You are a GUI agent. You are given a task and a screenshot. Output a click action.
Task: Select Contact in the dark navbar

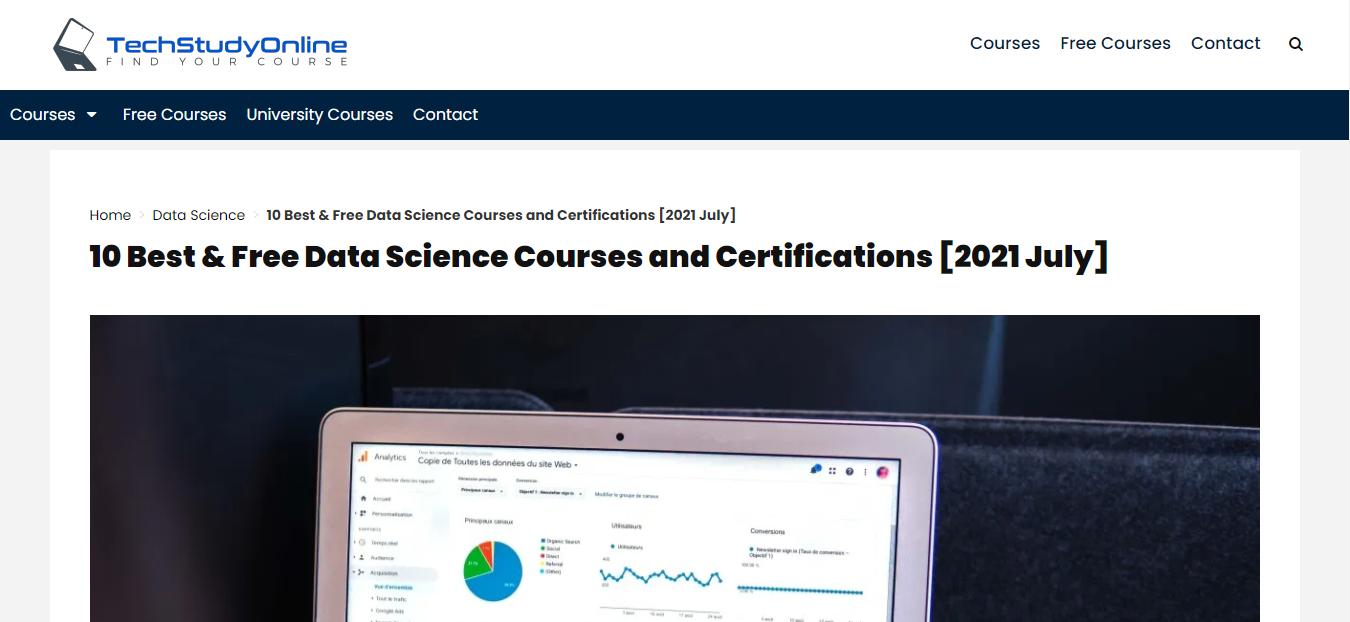click(445, 114)
